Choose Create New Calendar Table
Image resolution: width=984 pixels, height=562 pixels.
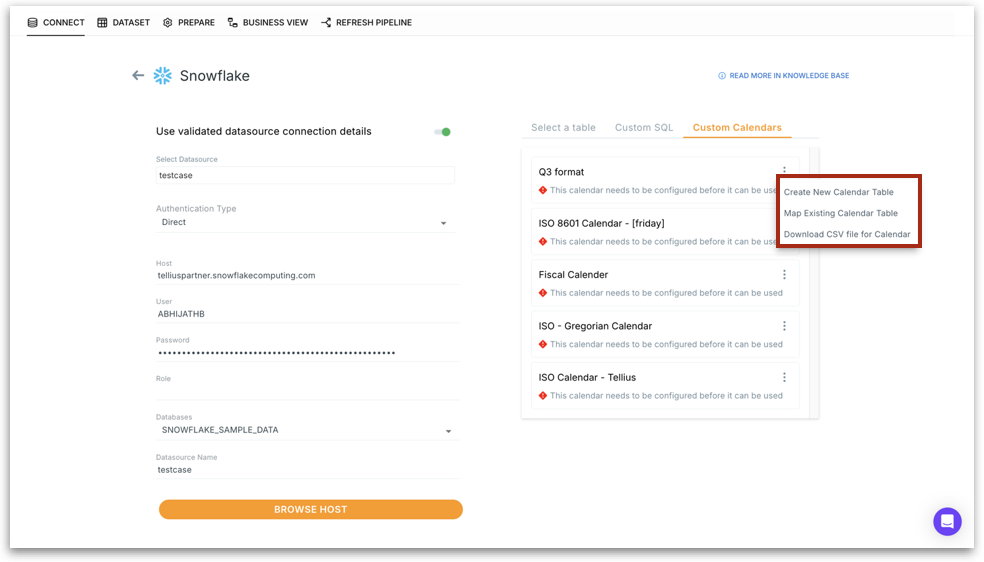tap(838, 192)
